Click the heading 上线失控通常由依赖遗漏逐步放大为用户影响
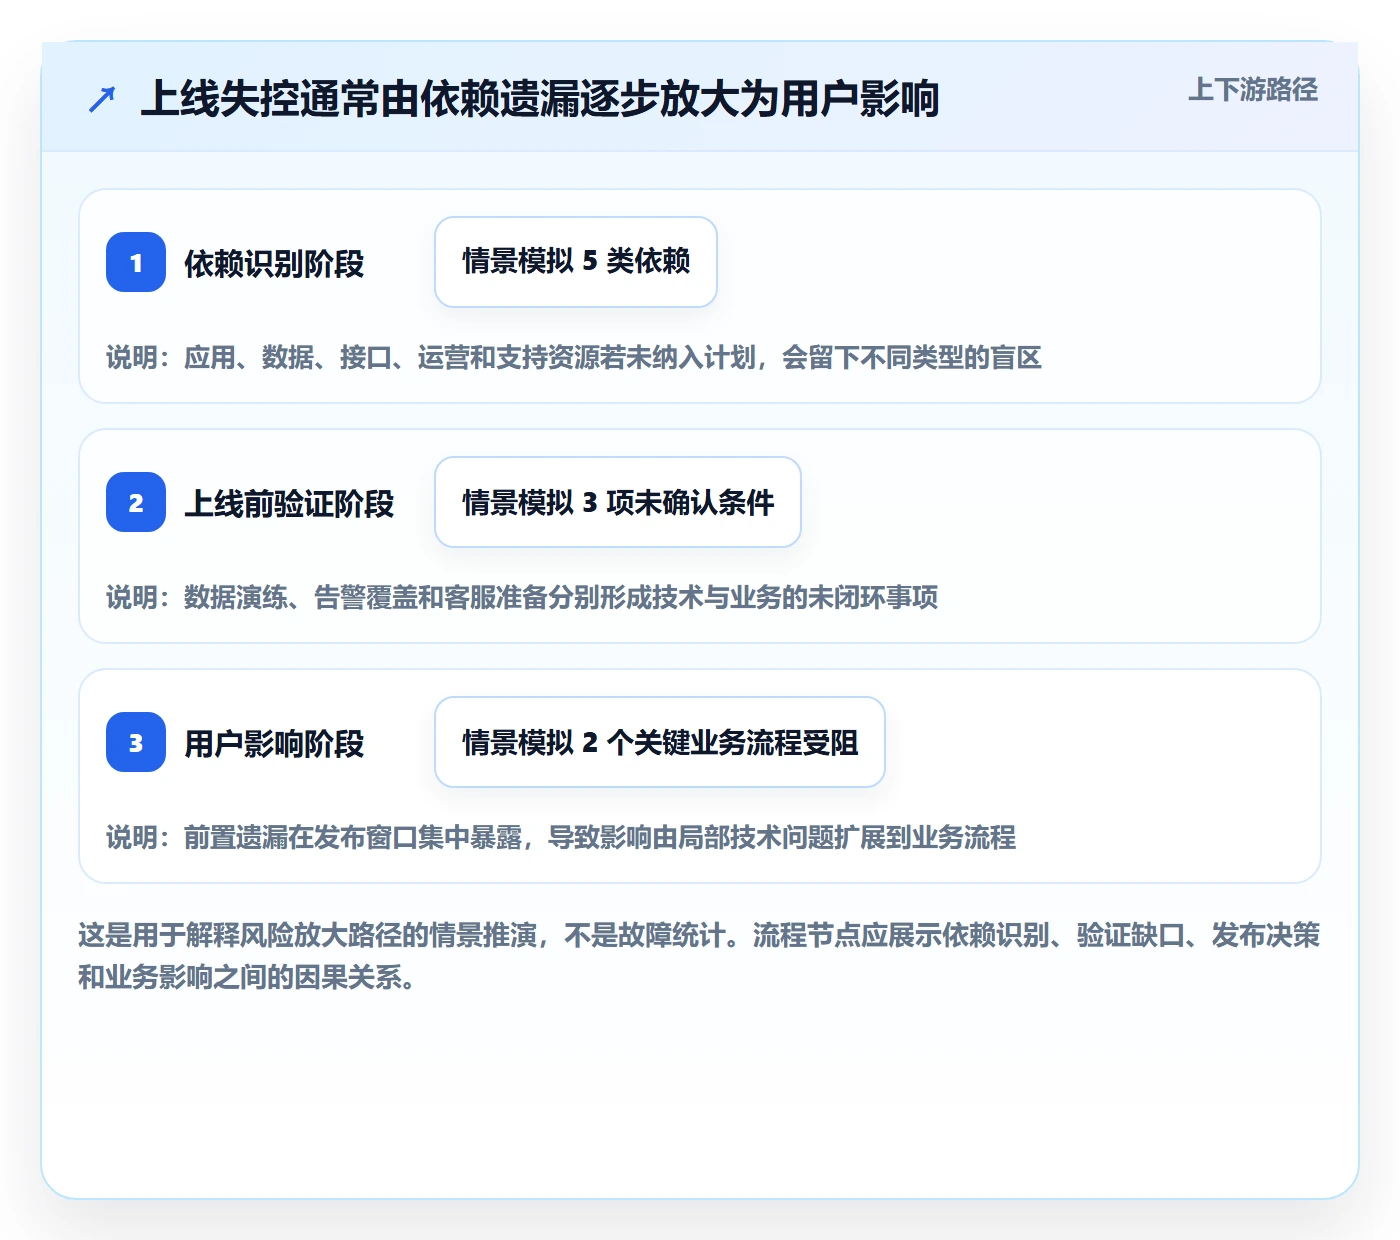This screenshot has width=1400, height=1240. 540,99
